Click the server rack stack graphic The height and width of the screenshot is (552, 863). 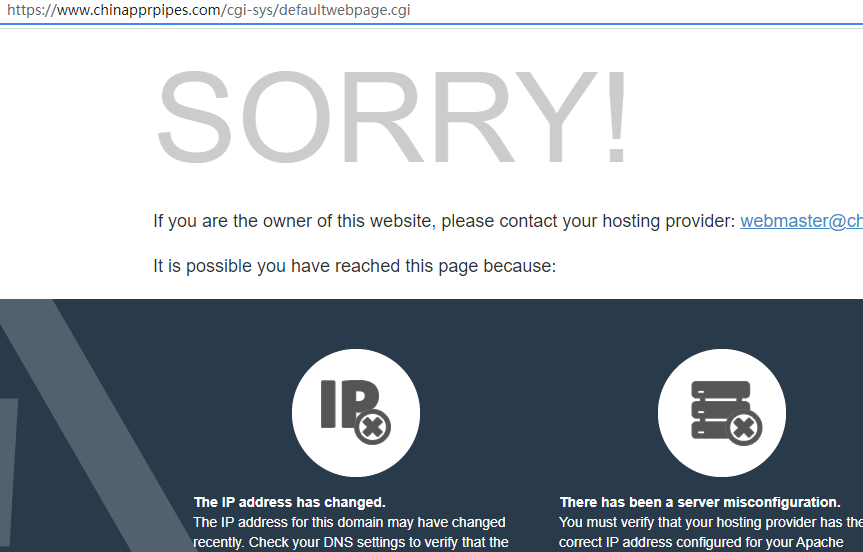tap(720, 409)
